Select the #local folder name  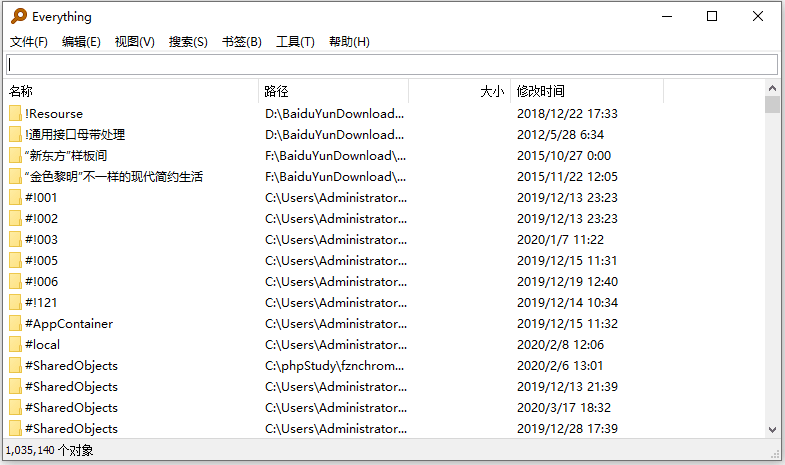43,345
